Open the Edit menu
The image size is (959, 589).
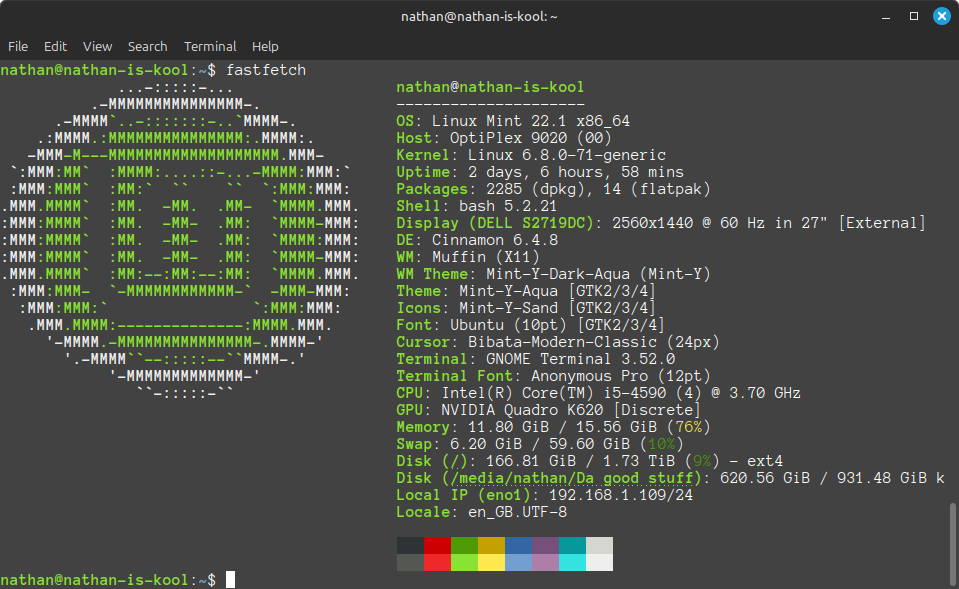pyautogui.click(x=55, y=46)
